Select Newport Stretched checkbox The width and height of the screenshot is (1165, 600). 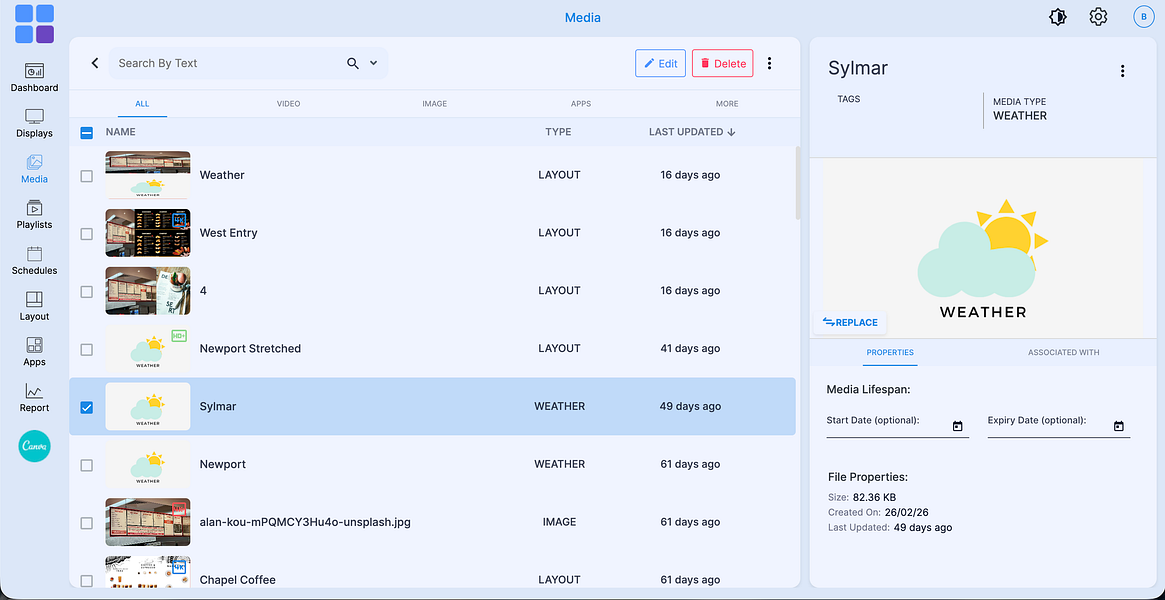pos(86,350)
